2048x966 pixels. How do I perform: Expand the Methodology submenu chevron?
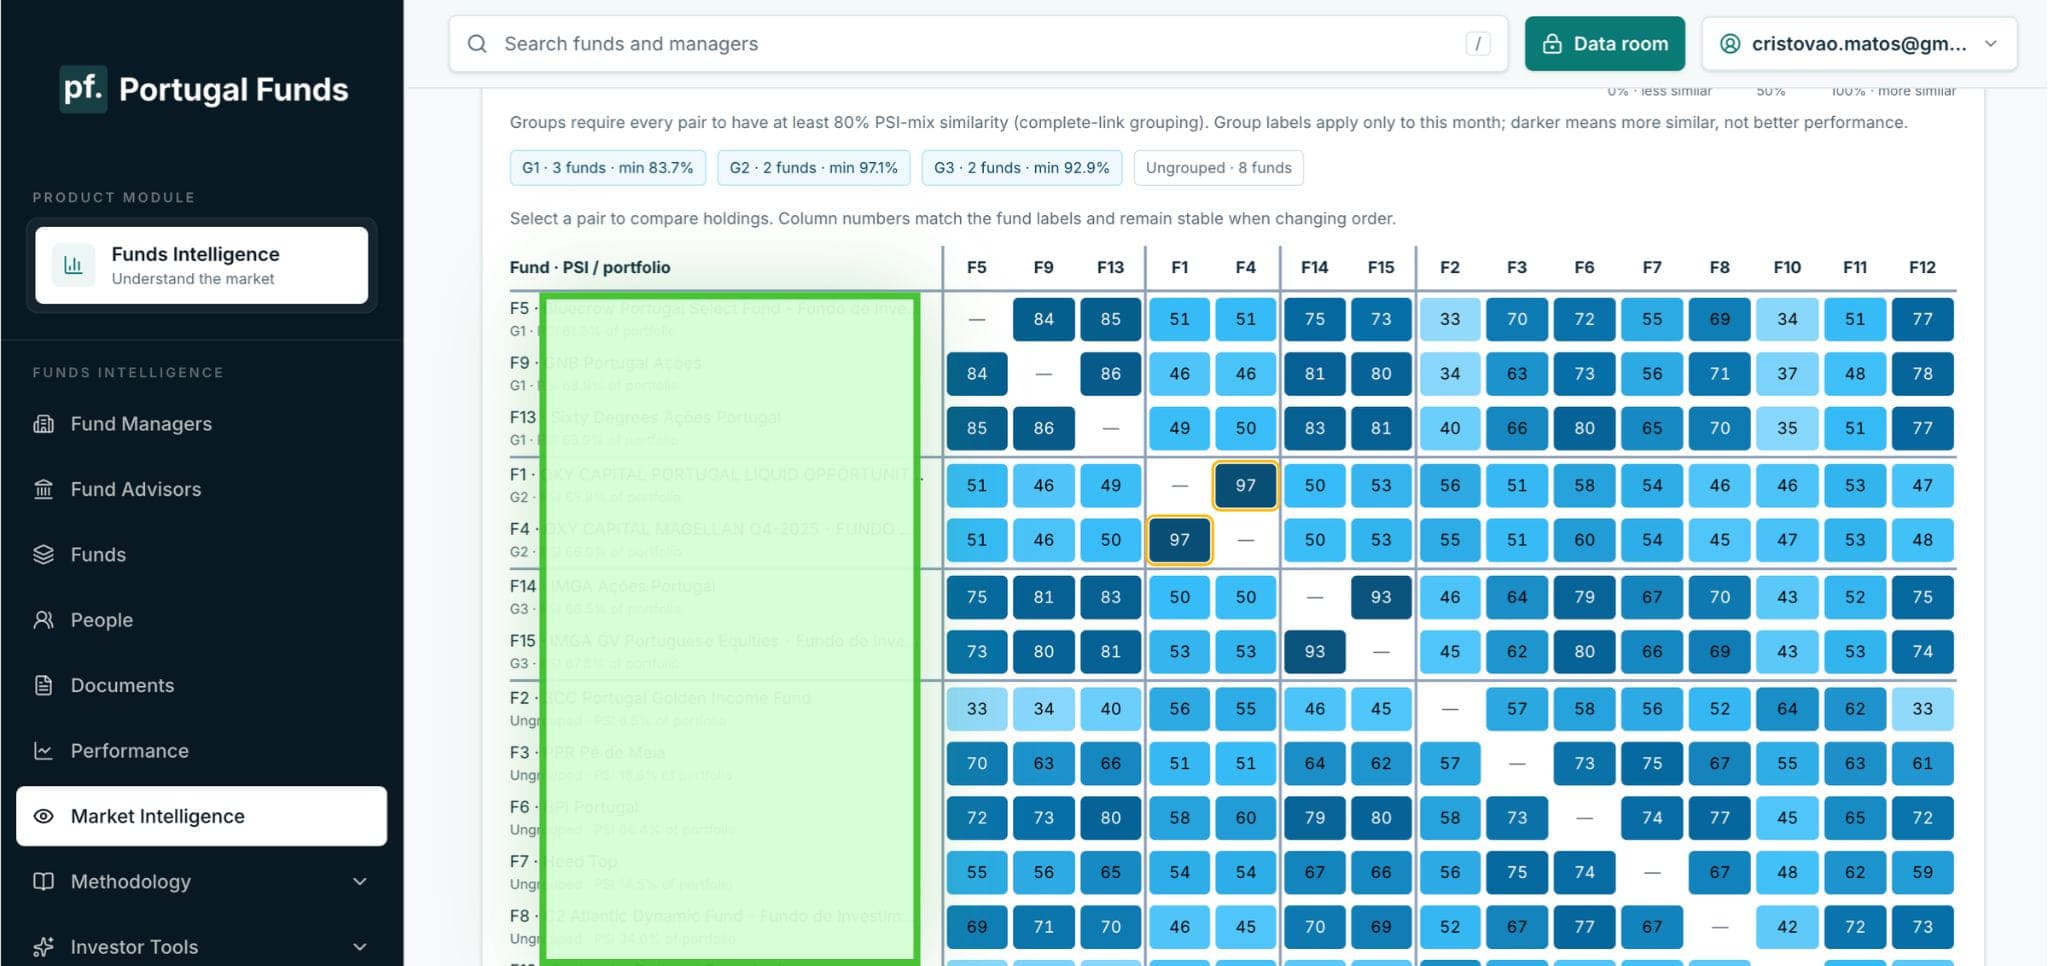[x=360, y=881]
